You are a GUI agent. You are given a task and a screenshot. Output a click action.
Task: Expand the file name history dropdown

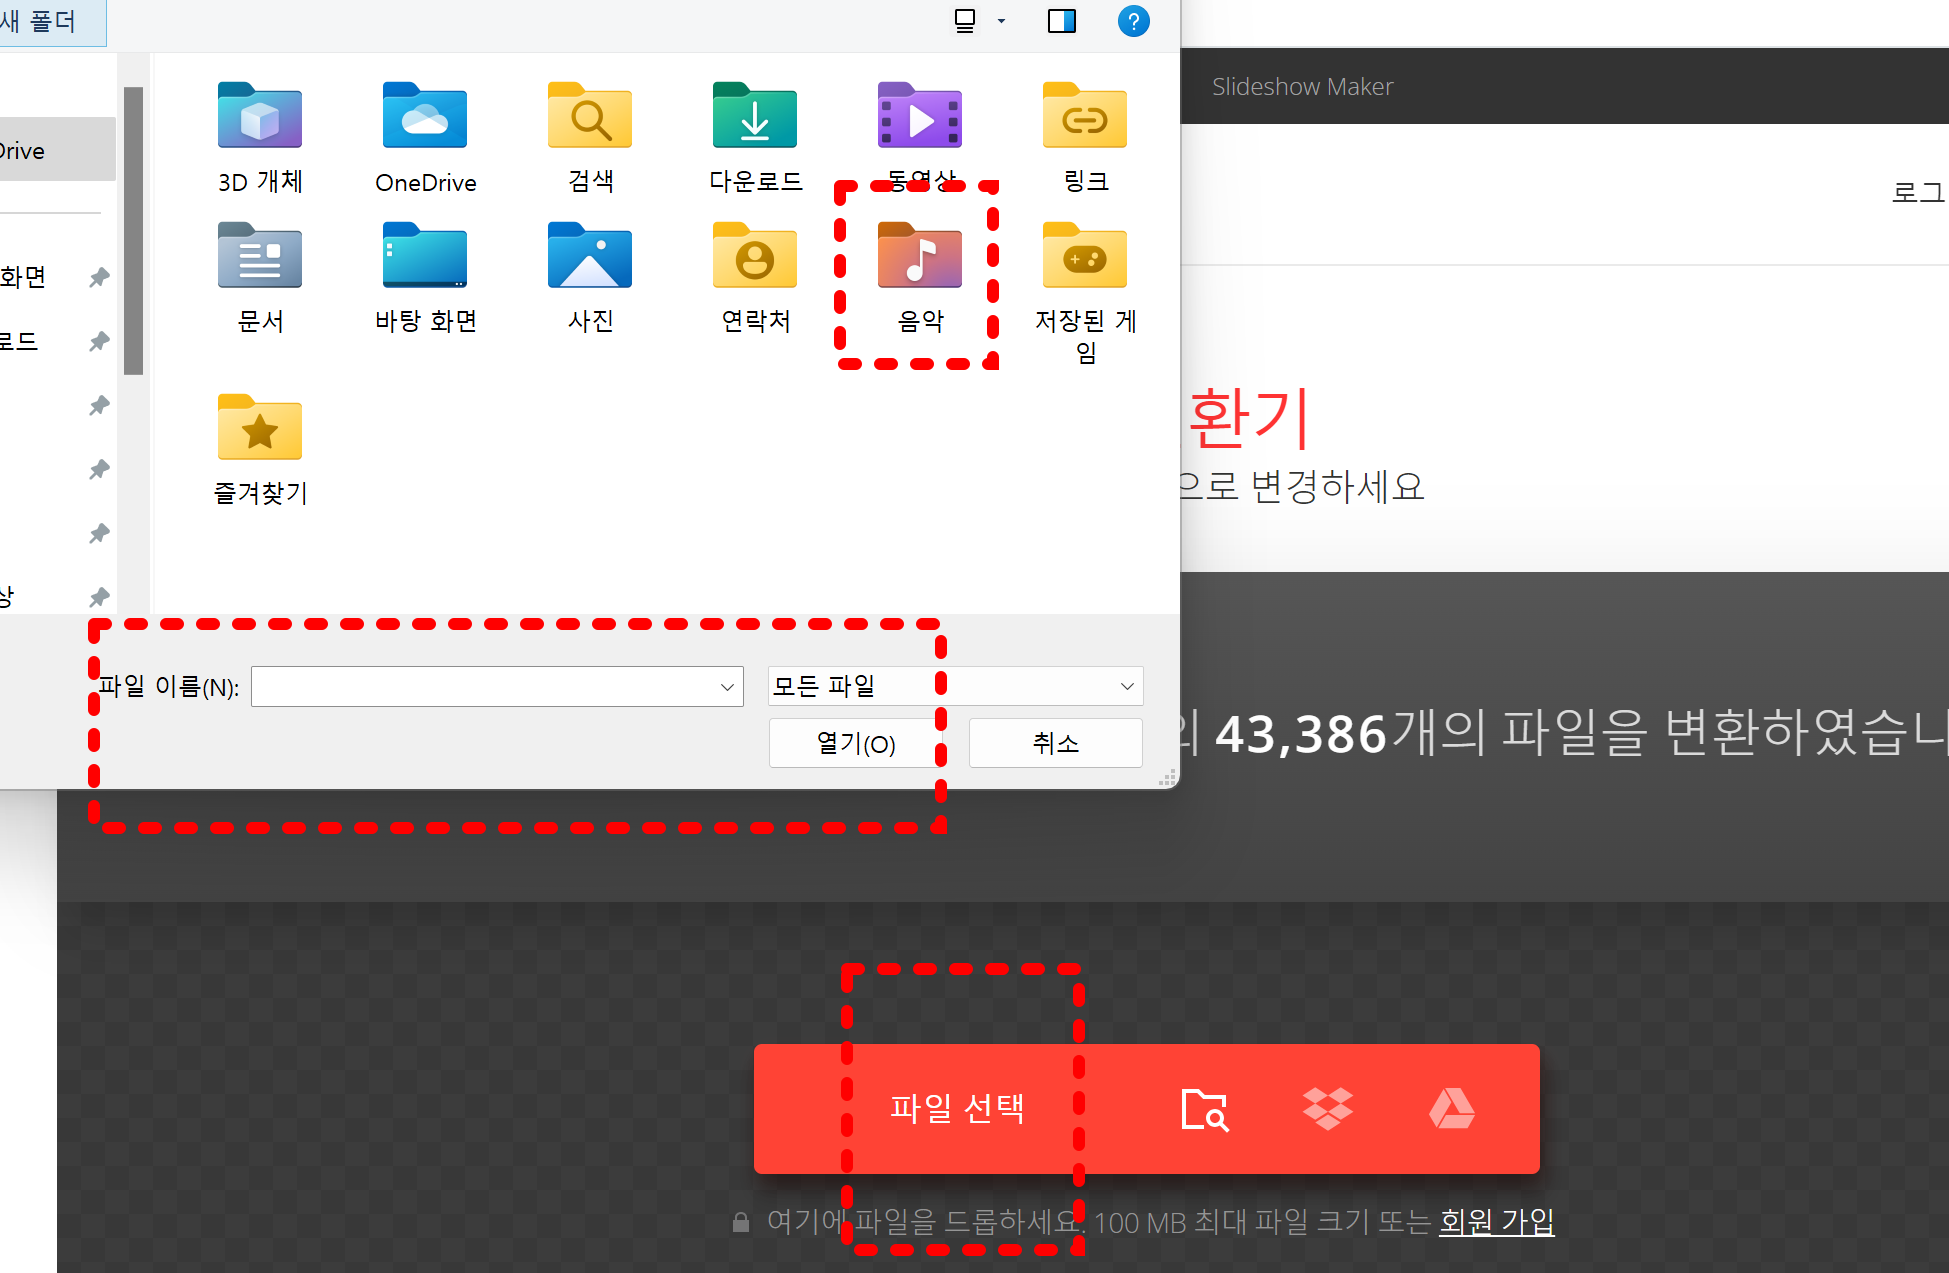727,687
